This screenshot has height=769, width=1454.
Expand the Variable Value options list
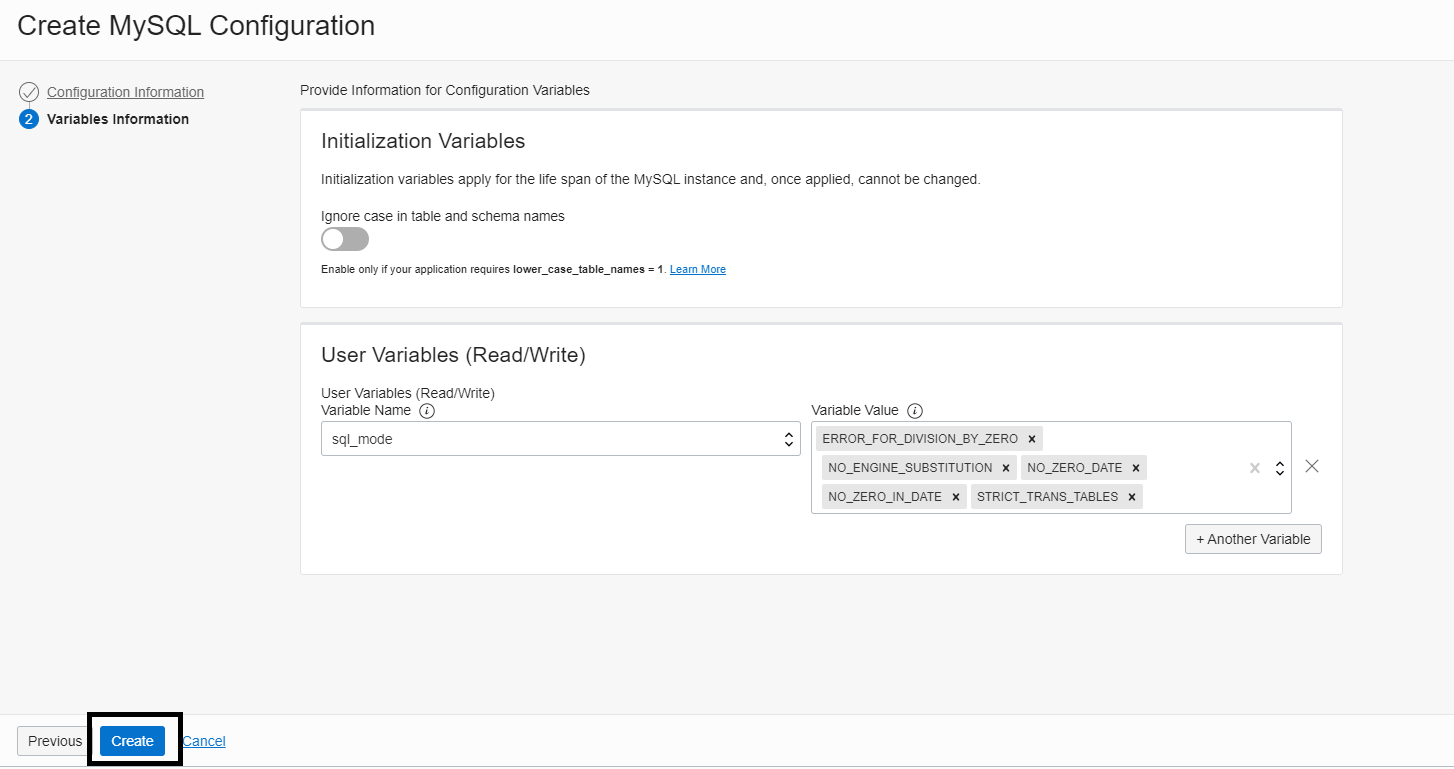[1279, 468]
